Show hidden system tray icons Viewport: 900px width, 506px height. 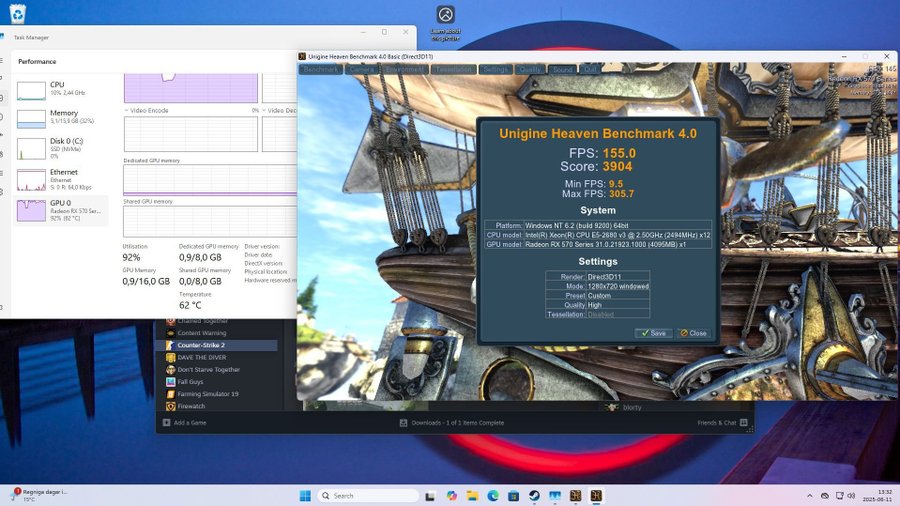click(809, 496)
